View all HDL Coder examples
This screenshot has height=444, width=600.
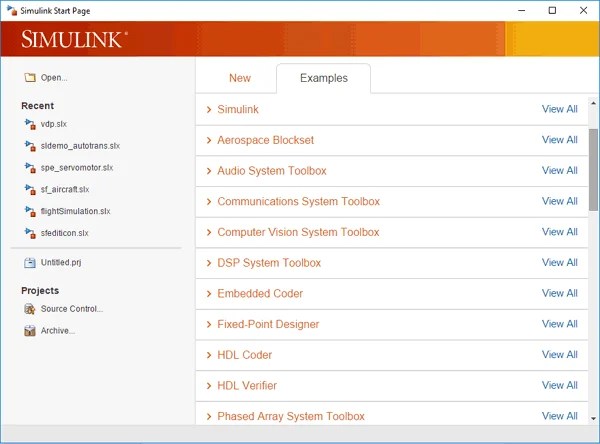559,354
